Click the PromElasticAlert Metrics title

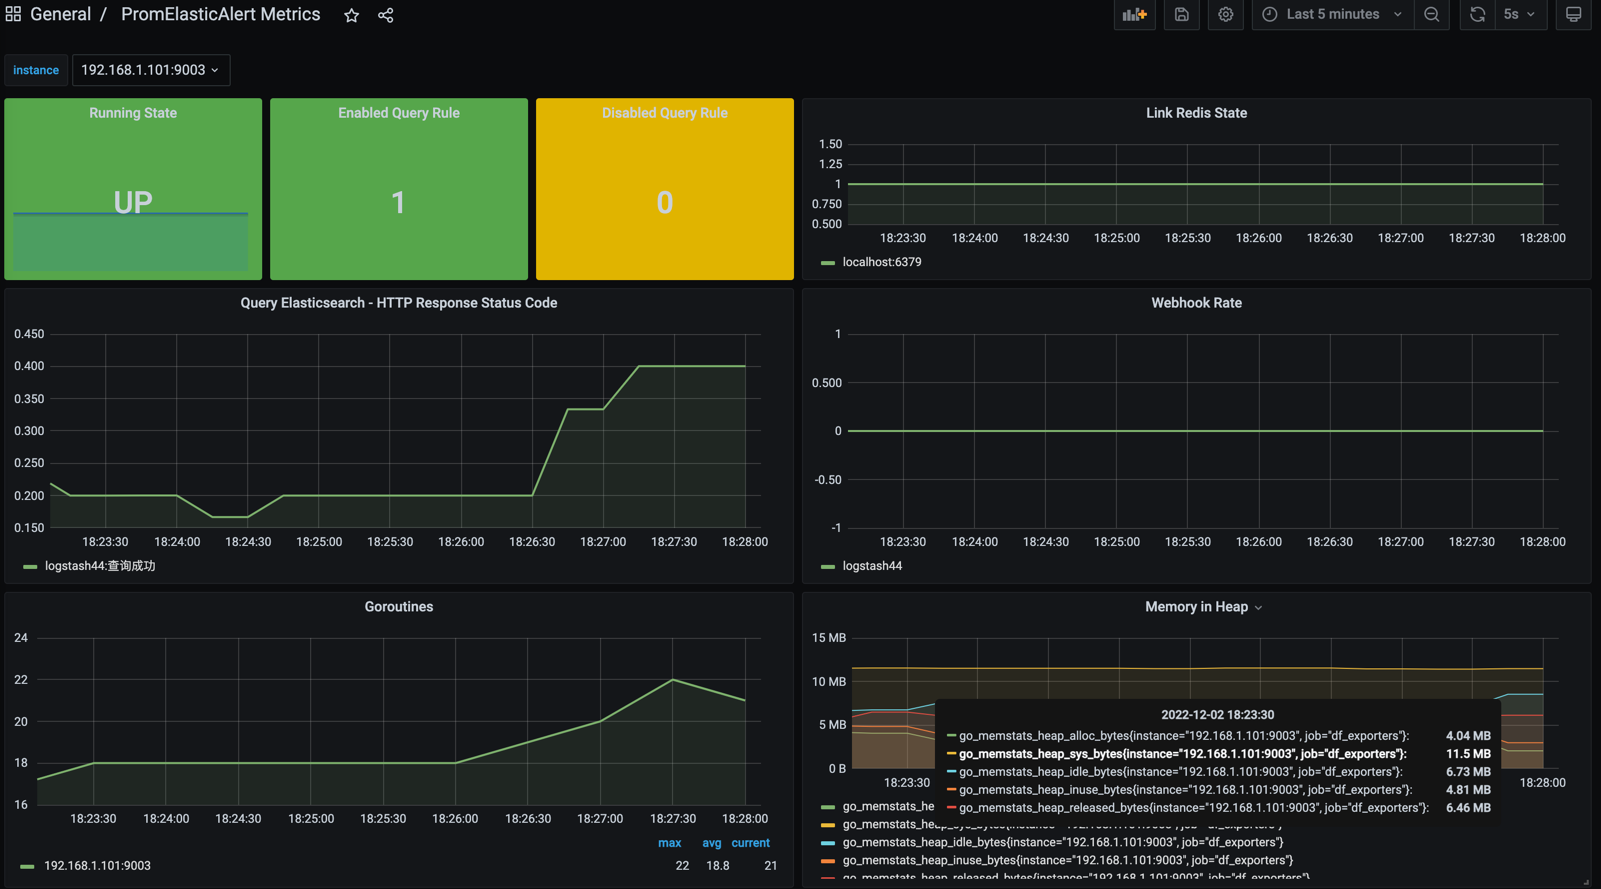221,14
